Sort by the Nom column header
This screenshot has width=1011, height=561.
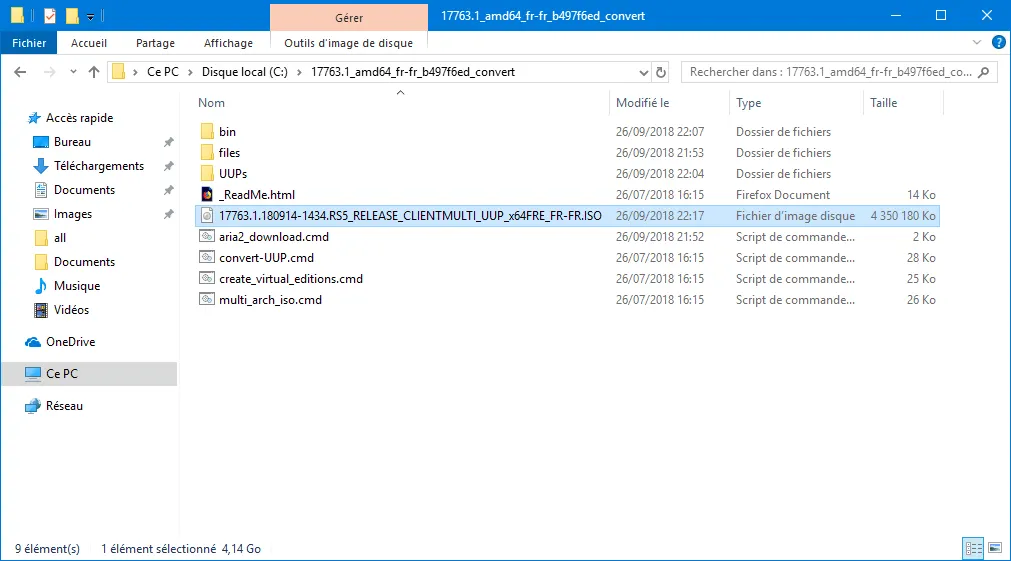pyautogui.click(x=211, y=103)
